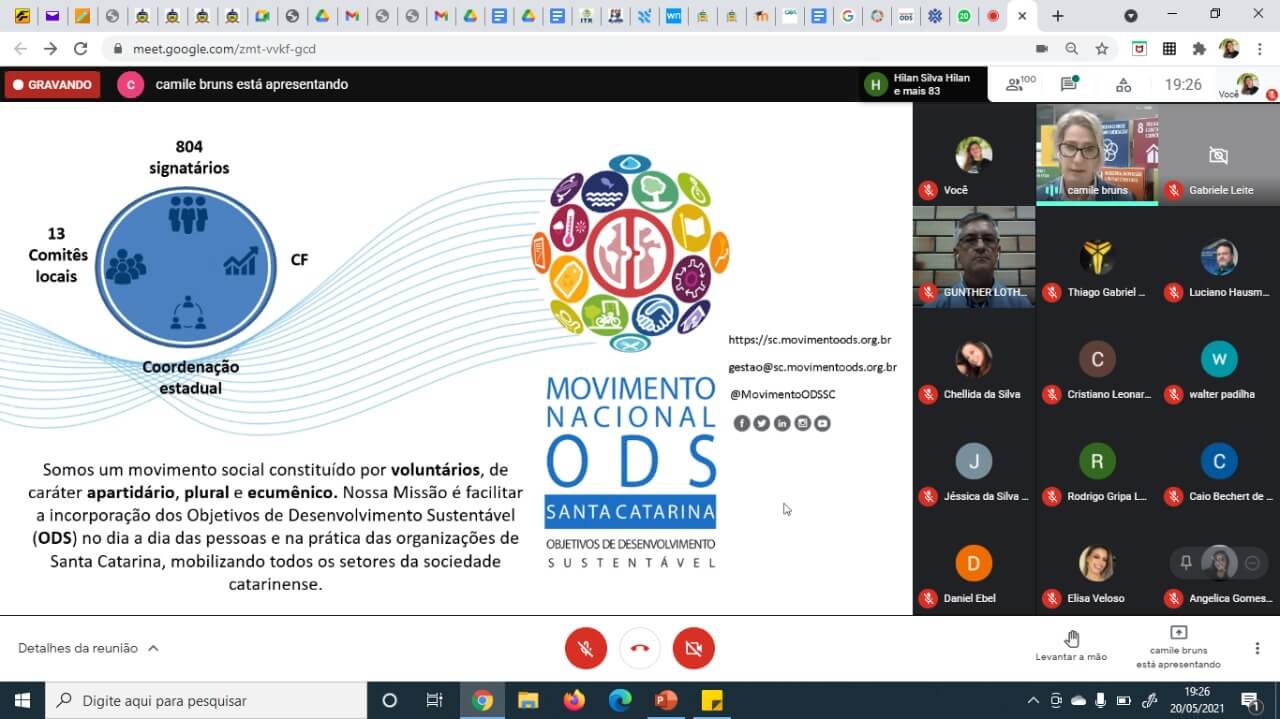
Task: Toggle your camera with the red camera button
Action: tap(694, 648)
